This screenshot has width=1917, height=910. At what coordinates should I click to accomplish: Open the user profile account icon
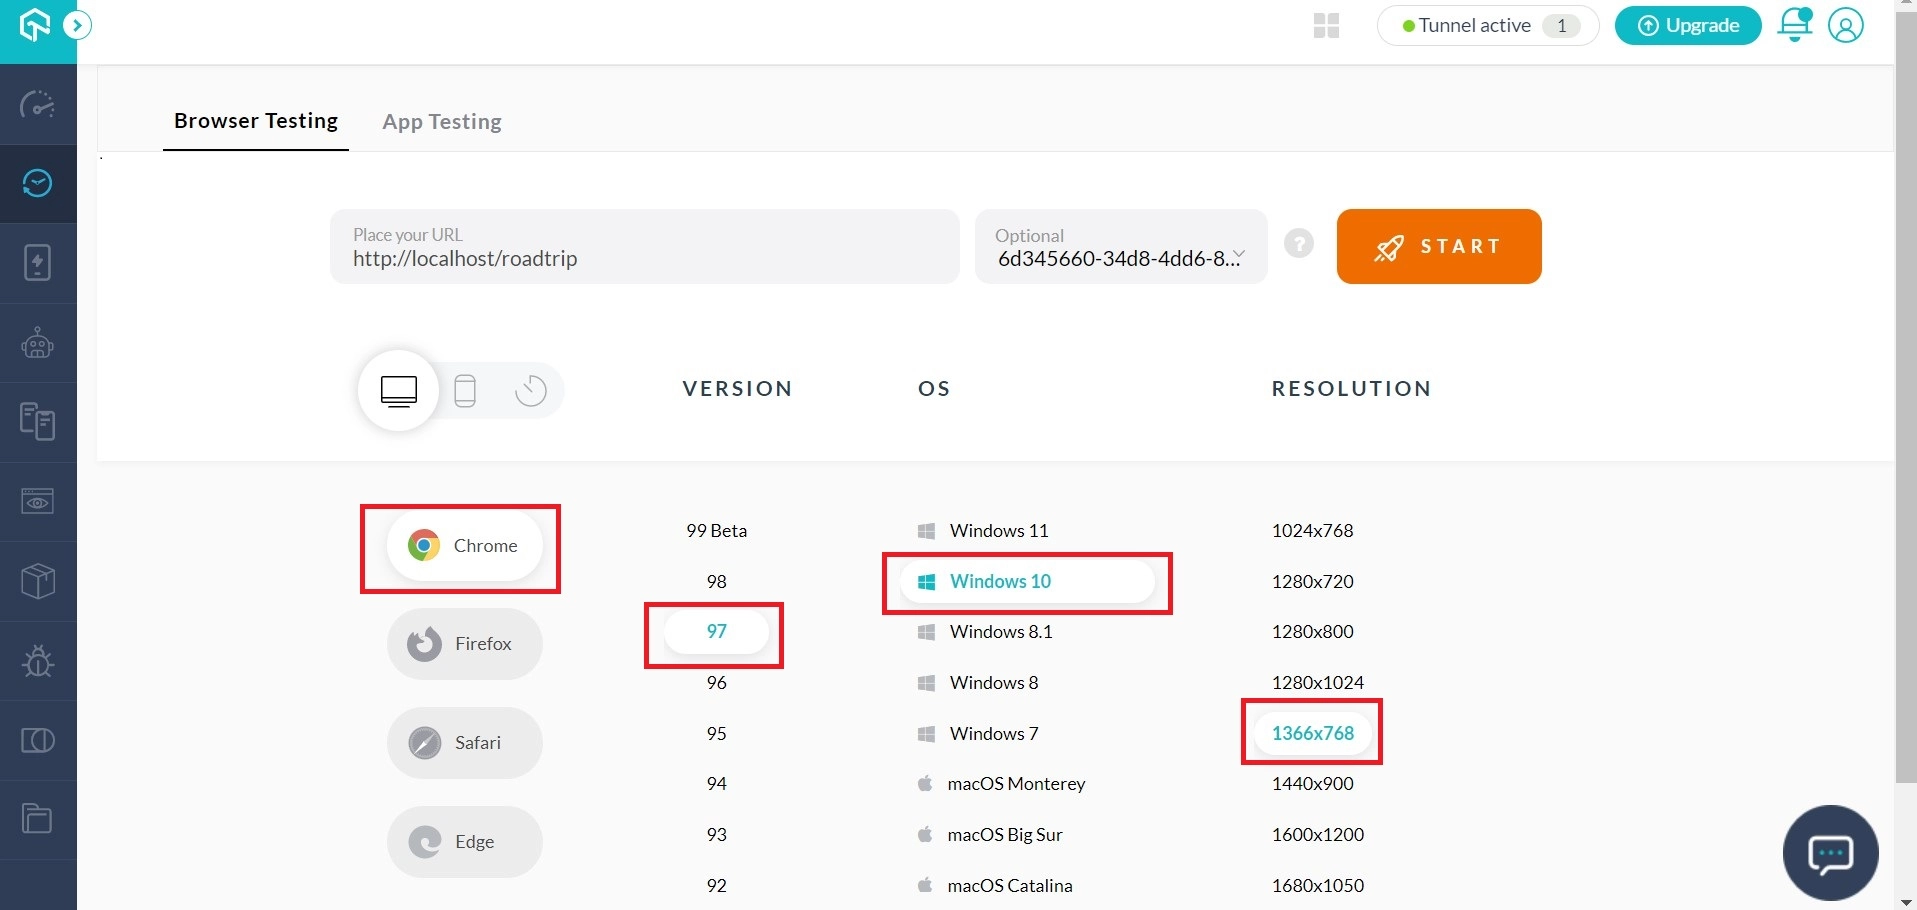click(1845, 25)
